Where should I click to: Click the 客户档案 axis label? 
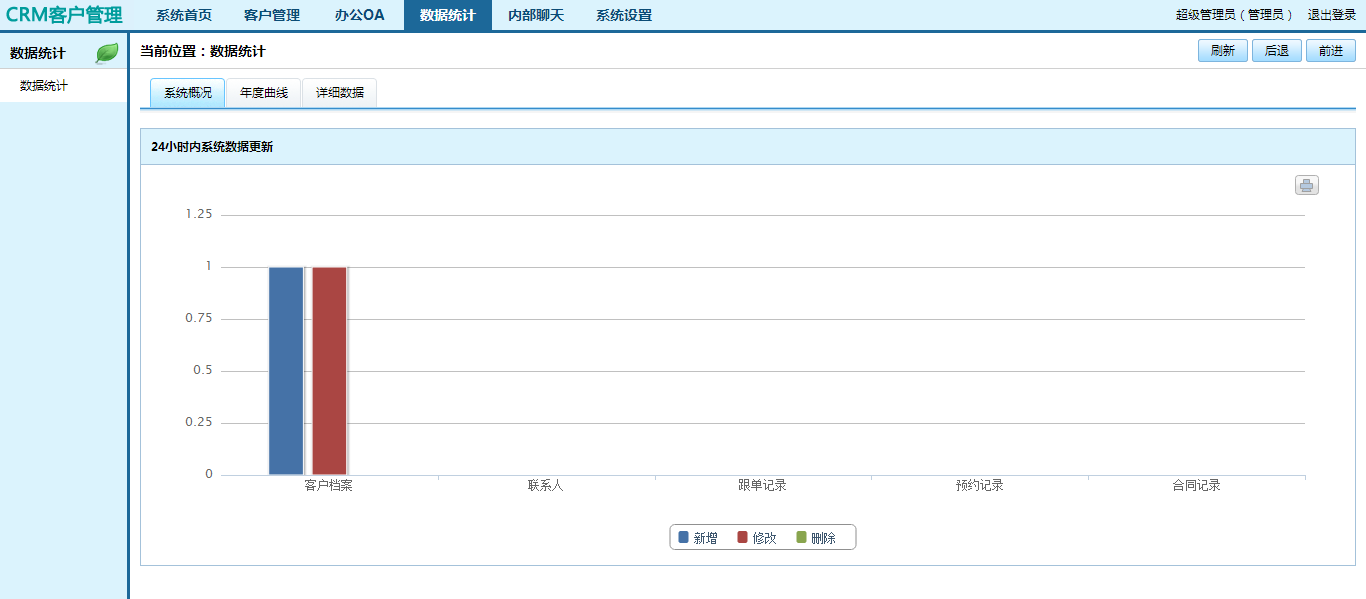point(329,486)
